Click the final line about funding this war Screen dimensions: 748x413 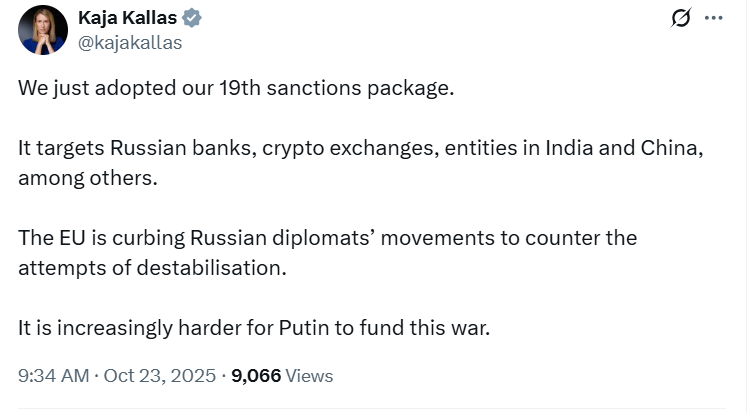click(x=254, y=328)
